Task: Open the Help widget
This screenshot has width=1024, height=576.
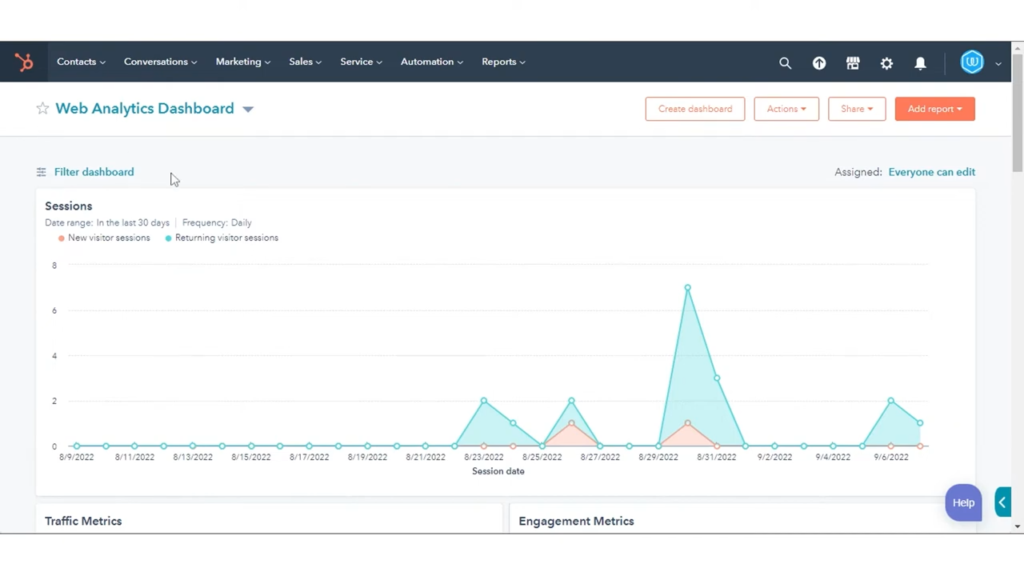Action: click(962, 502)
